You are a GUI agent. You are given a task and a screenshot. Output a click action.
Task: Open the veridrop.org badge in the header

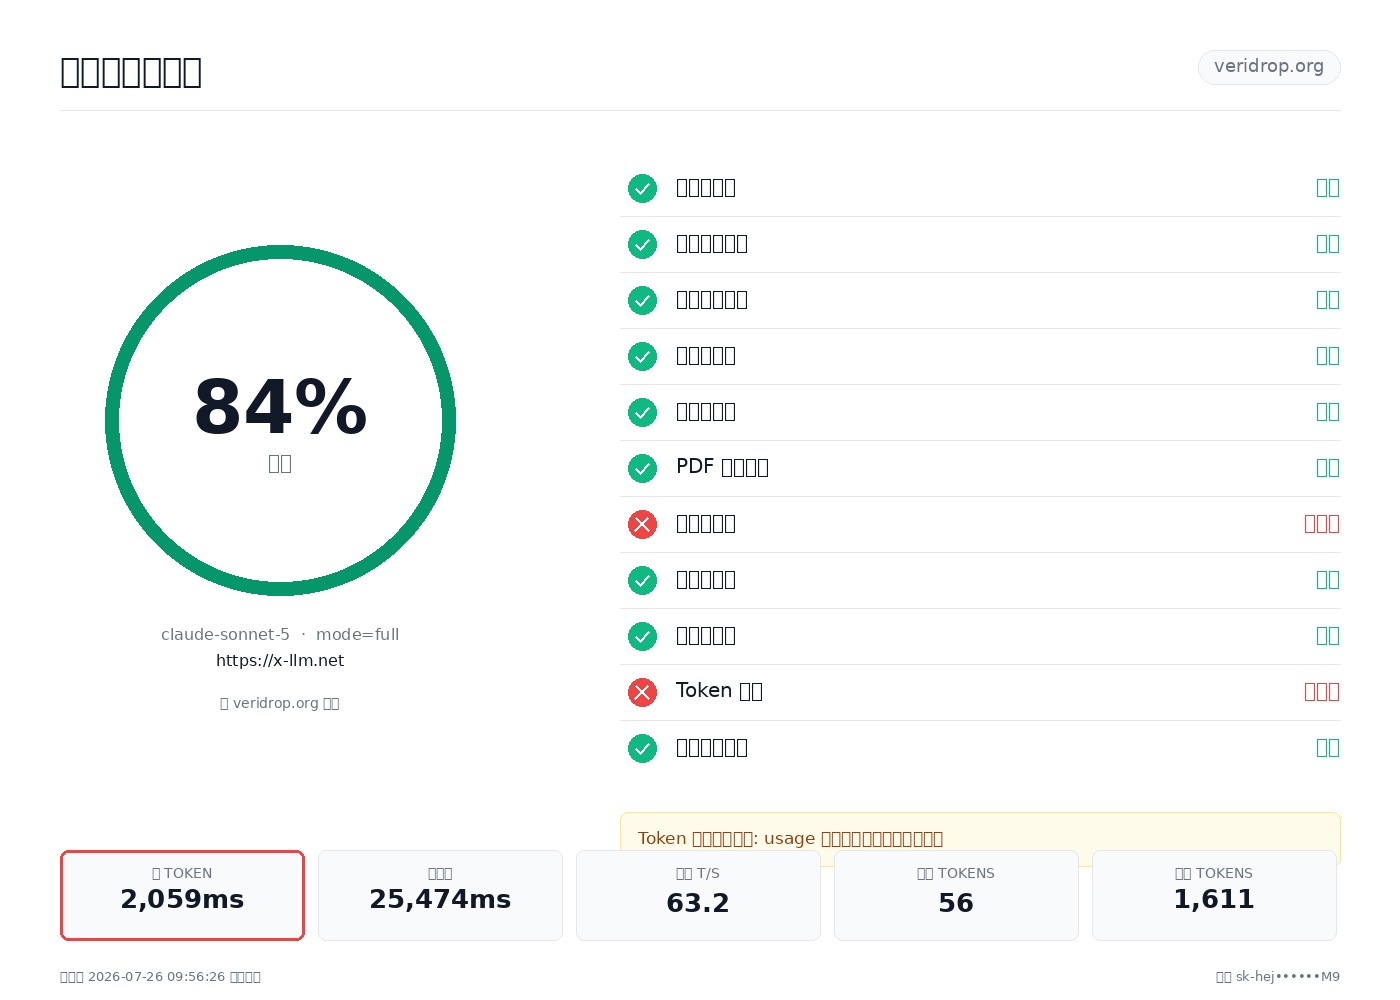pyautogui.click(x=1269, y=67)
